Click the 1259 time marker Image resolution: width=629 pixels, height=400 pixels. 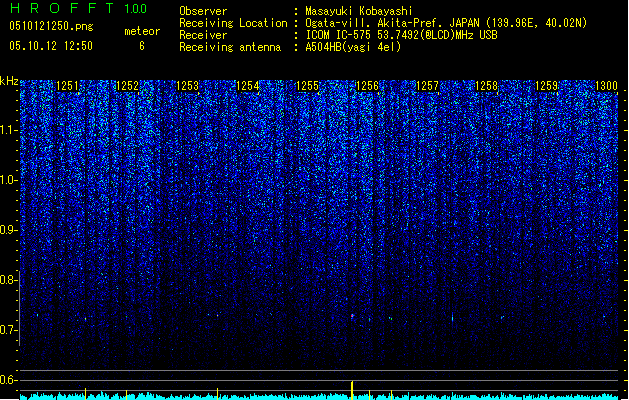pos(547,86)
